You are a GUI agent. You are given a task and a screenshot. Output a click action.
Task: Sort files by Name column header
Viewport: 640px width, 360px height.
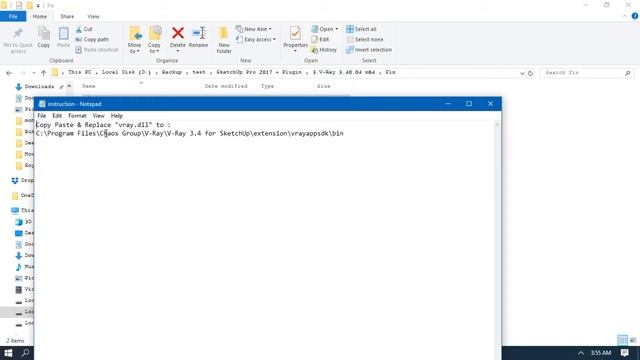click(89, 86)
